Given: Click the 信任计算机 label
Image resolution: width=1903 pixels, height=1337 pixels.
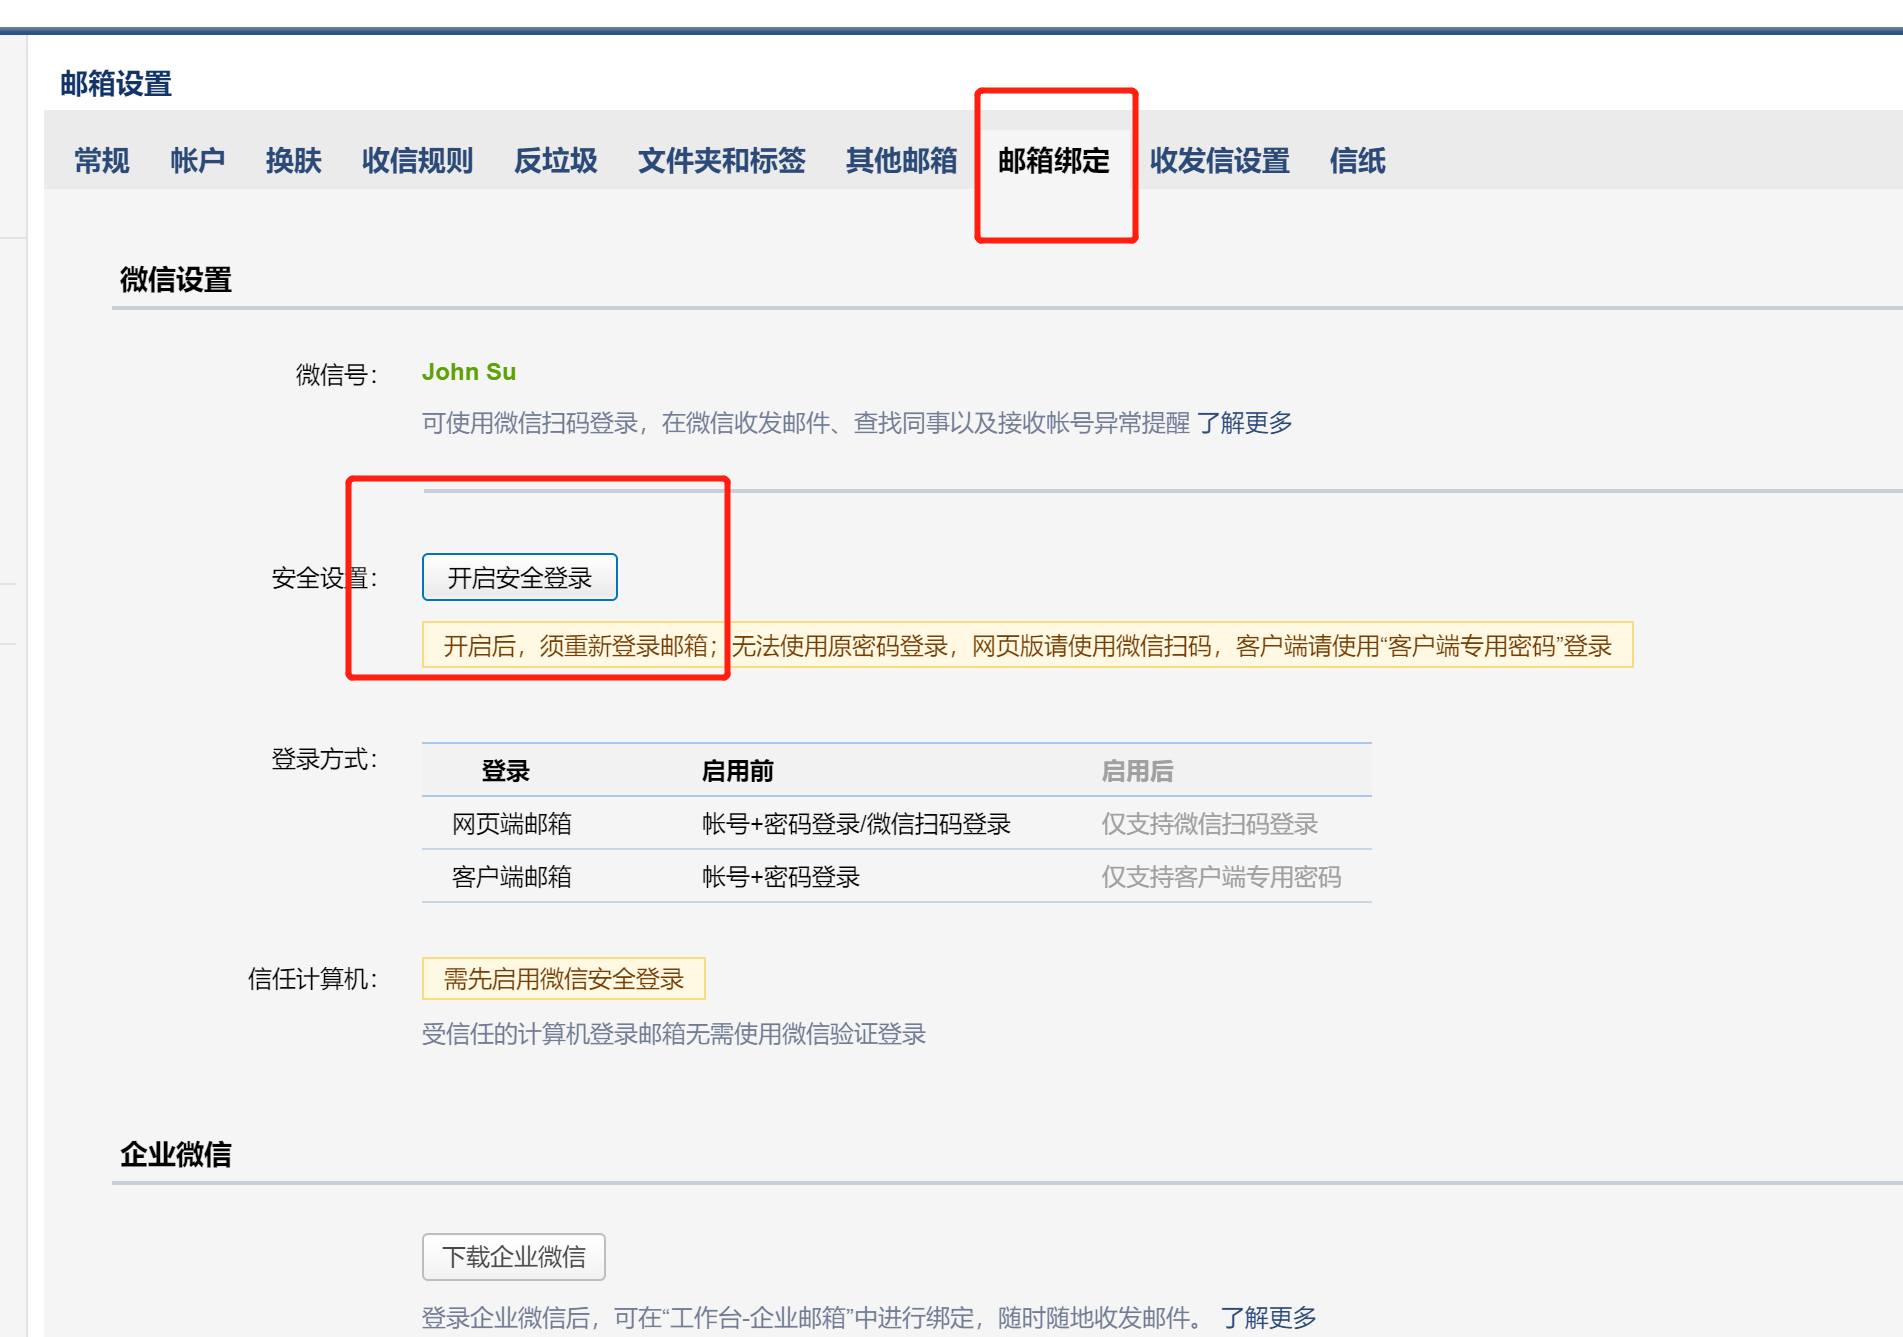Looking at the screenshot, I should pos(313,979).
